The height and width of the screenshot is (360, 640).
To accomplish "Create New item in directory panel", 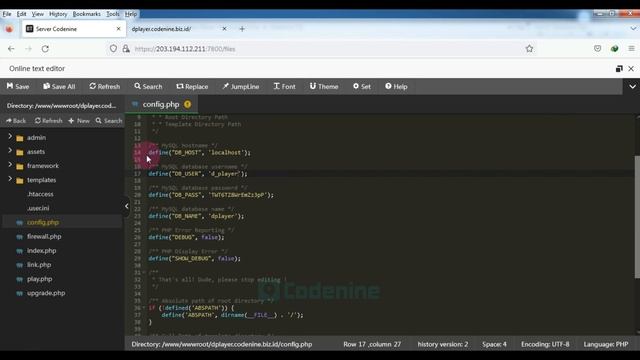I will tap(79, 121).
